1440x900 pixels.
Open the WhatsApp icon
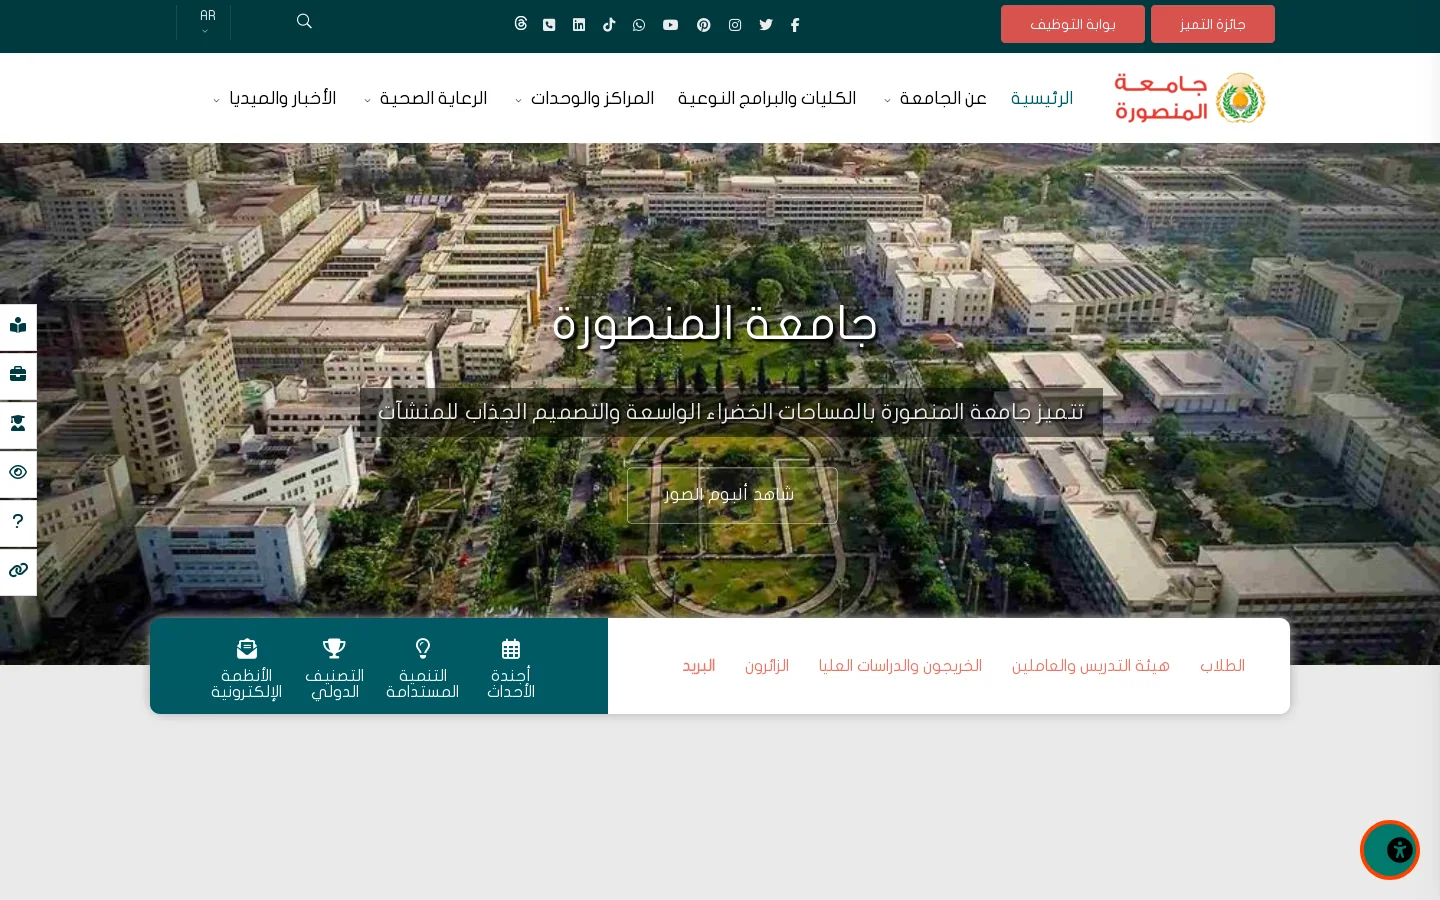(639, 25)
